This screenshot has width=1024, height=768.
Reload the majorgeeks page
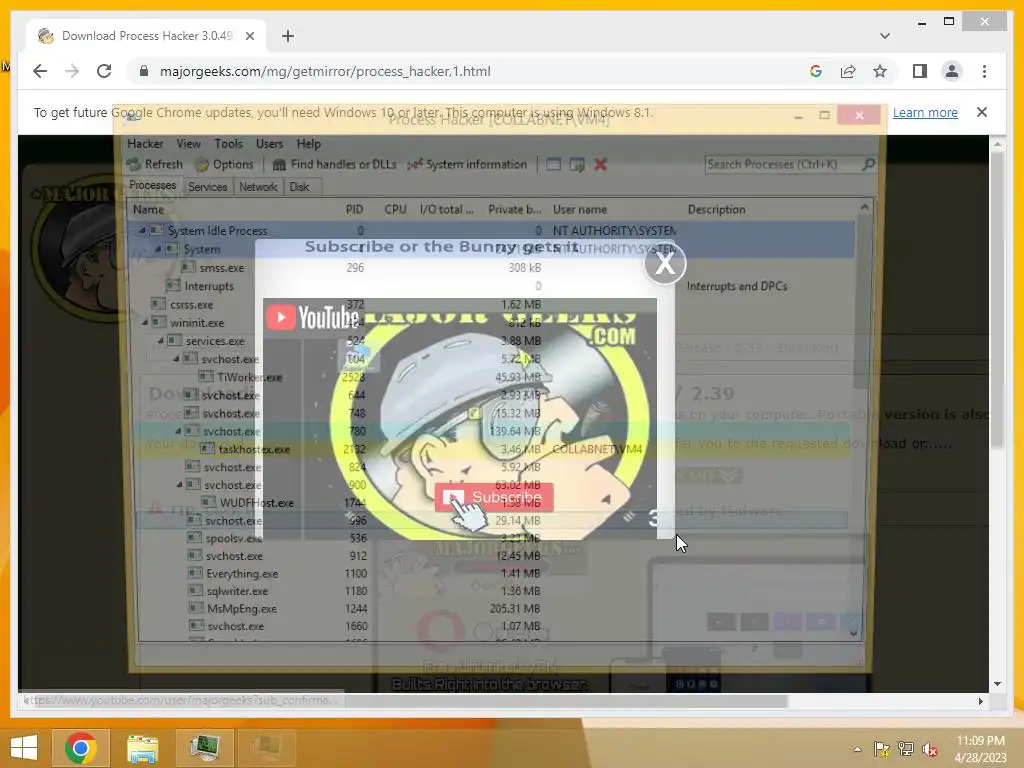tap(104, 71)
